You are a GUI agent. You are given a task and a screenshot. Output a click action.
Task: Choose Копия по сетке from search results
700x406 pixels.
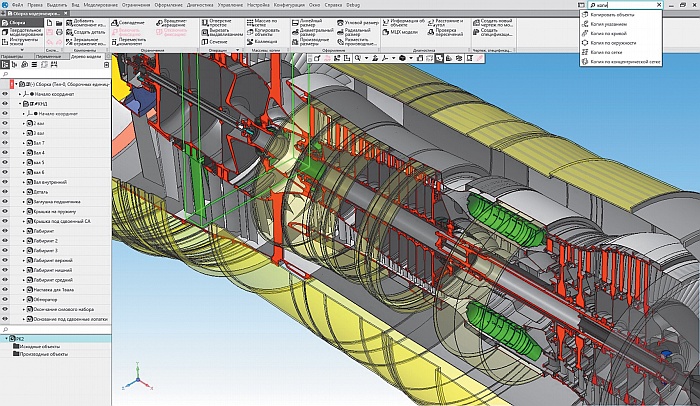click(607, 53)
